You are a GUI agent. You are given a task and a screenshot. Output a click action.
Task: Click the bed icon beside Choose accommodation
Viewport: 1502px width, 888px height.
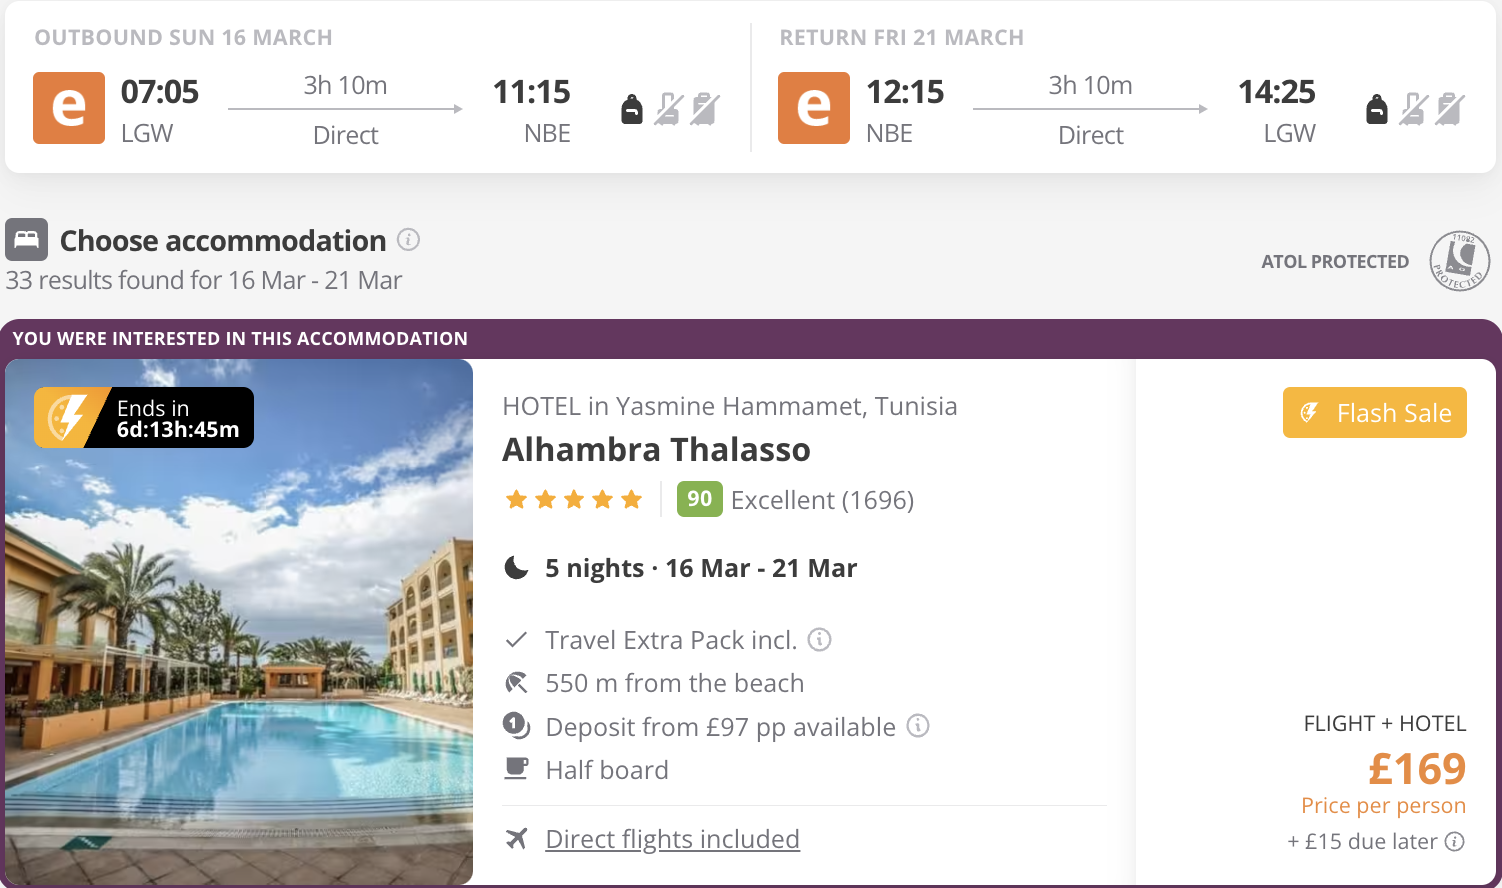[x=26, y=240]
